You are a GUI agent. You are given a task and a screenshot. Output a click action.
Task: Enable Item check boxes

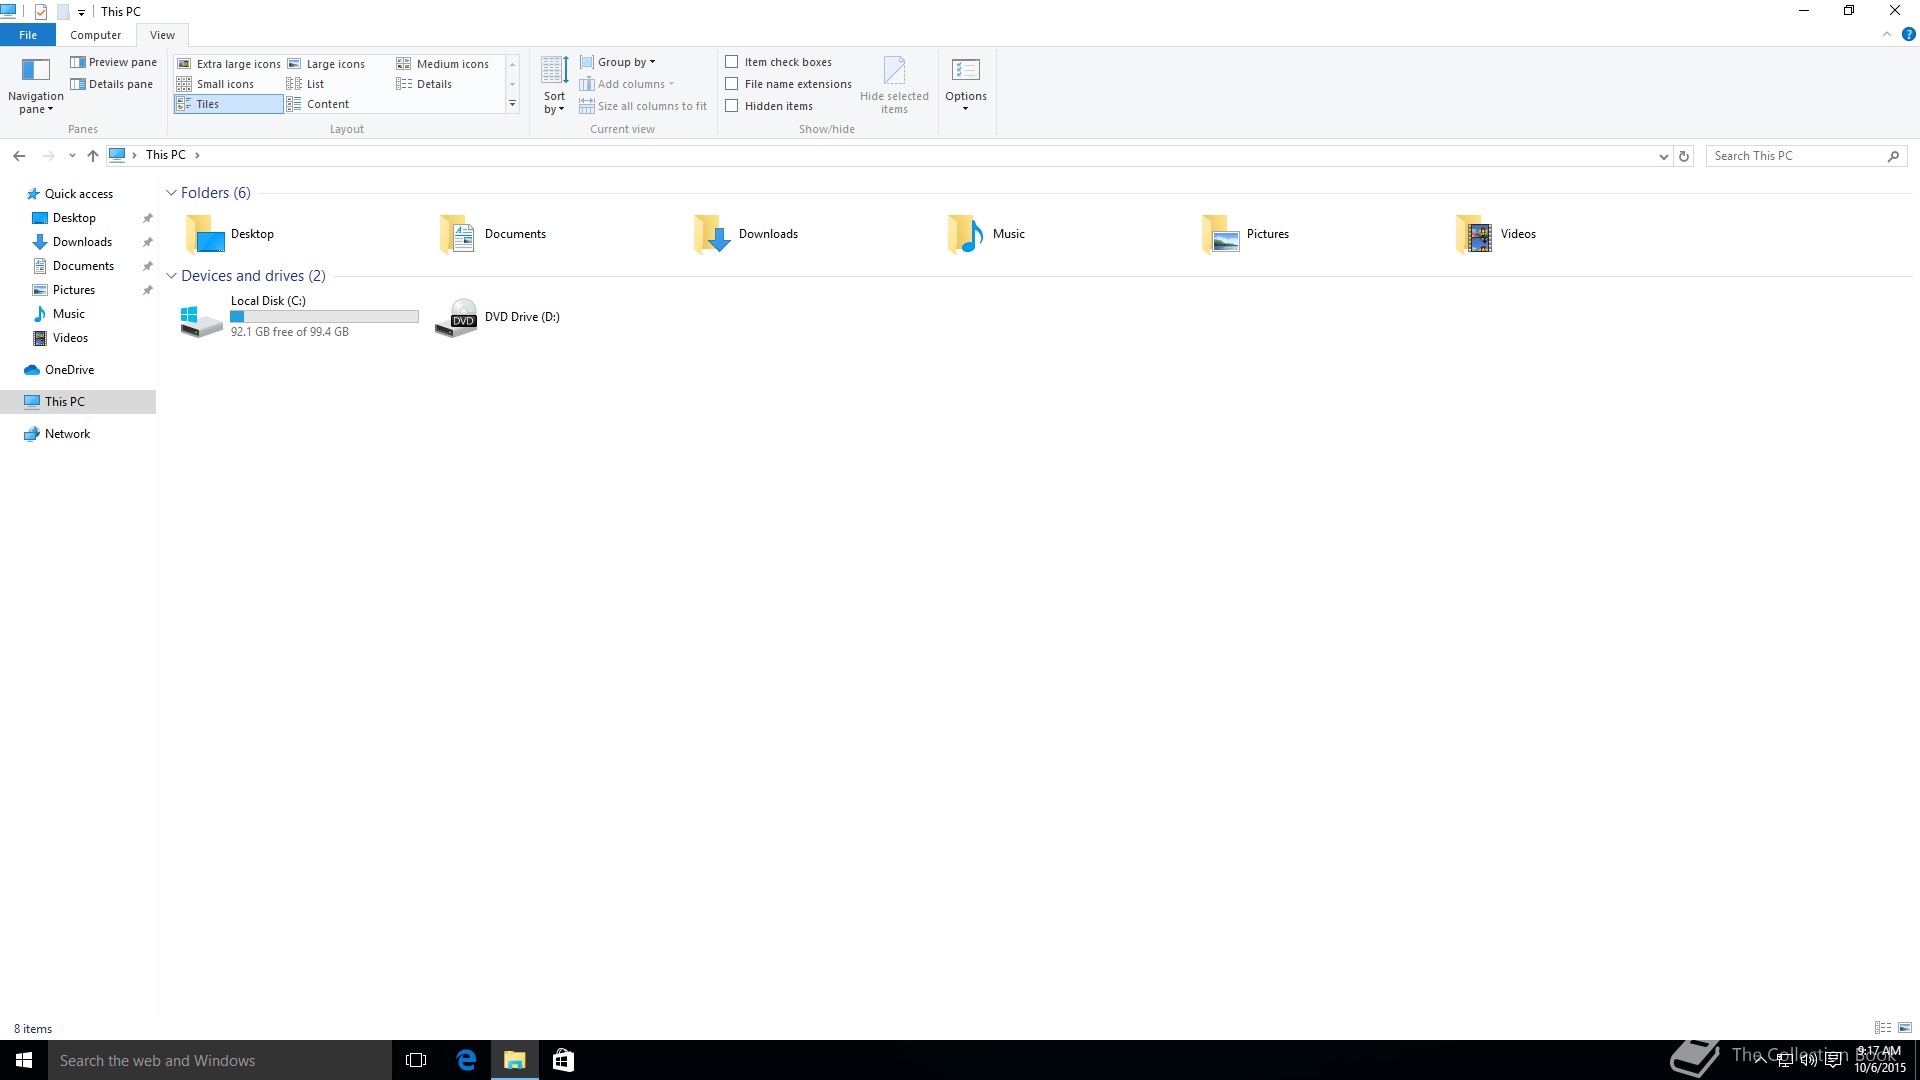[732, 62]
